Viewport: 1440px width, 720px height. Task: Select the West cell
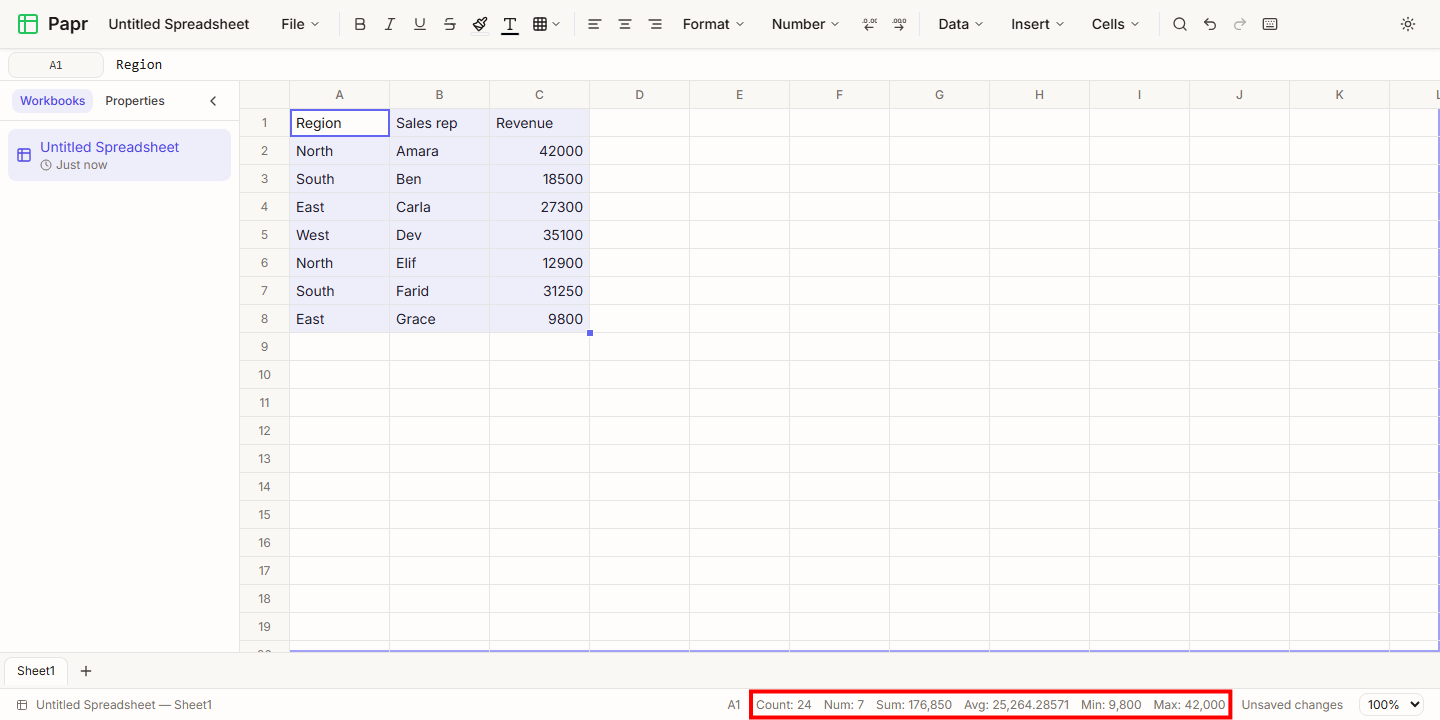point(339,235)
